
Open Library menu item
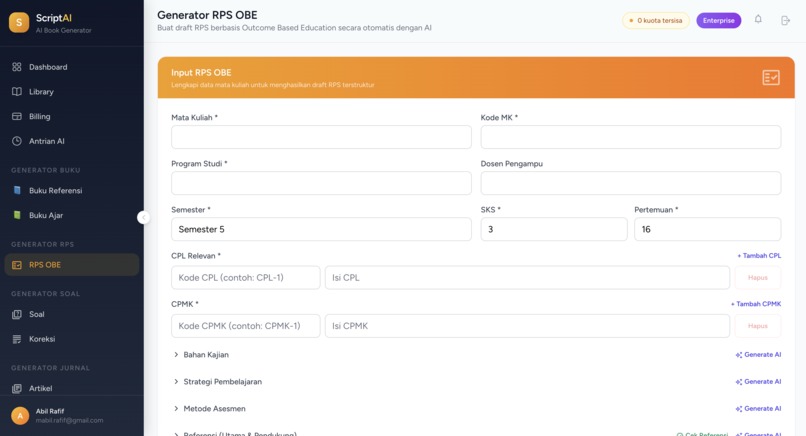pyautogui.click(x=72, y=92)
